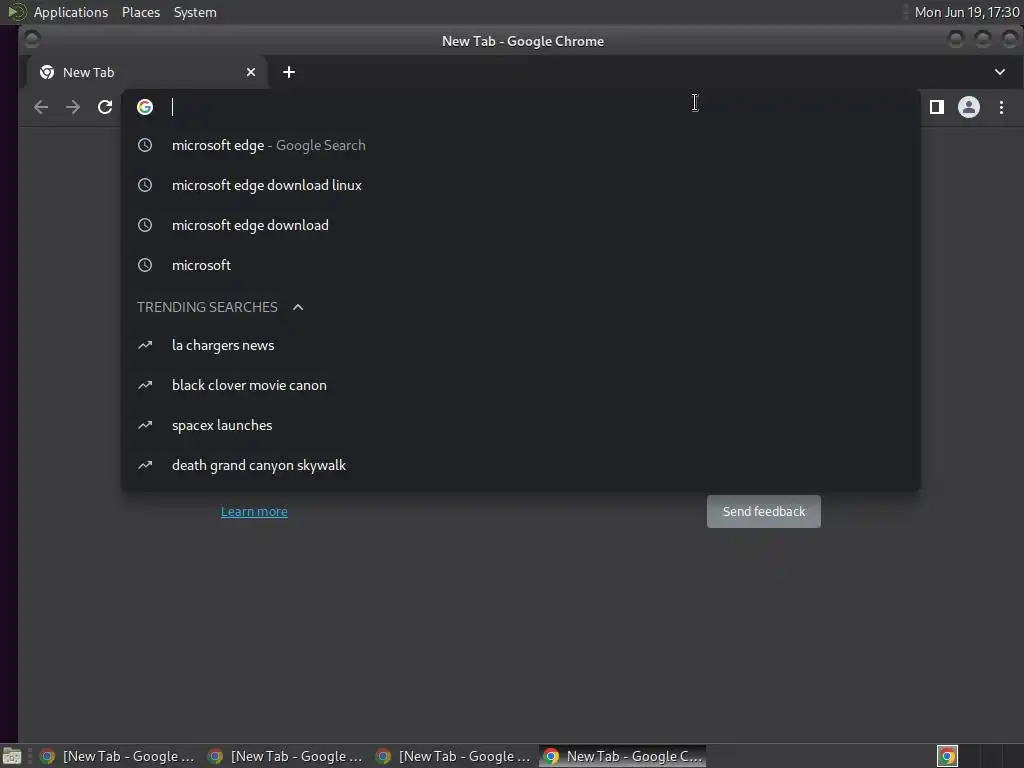Select trending search 'black clover movie canon'
The height and width of the screenshot is (768, 1024).
tap(520, 385)
